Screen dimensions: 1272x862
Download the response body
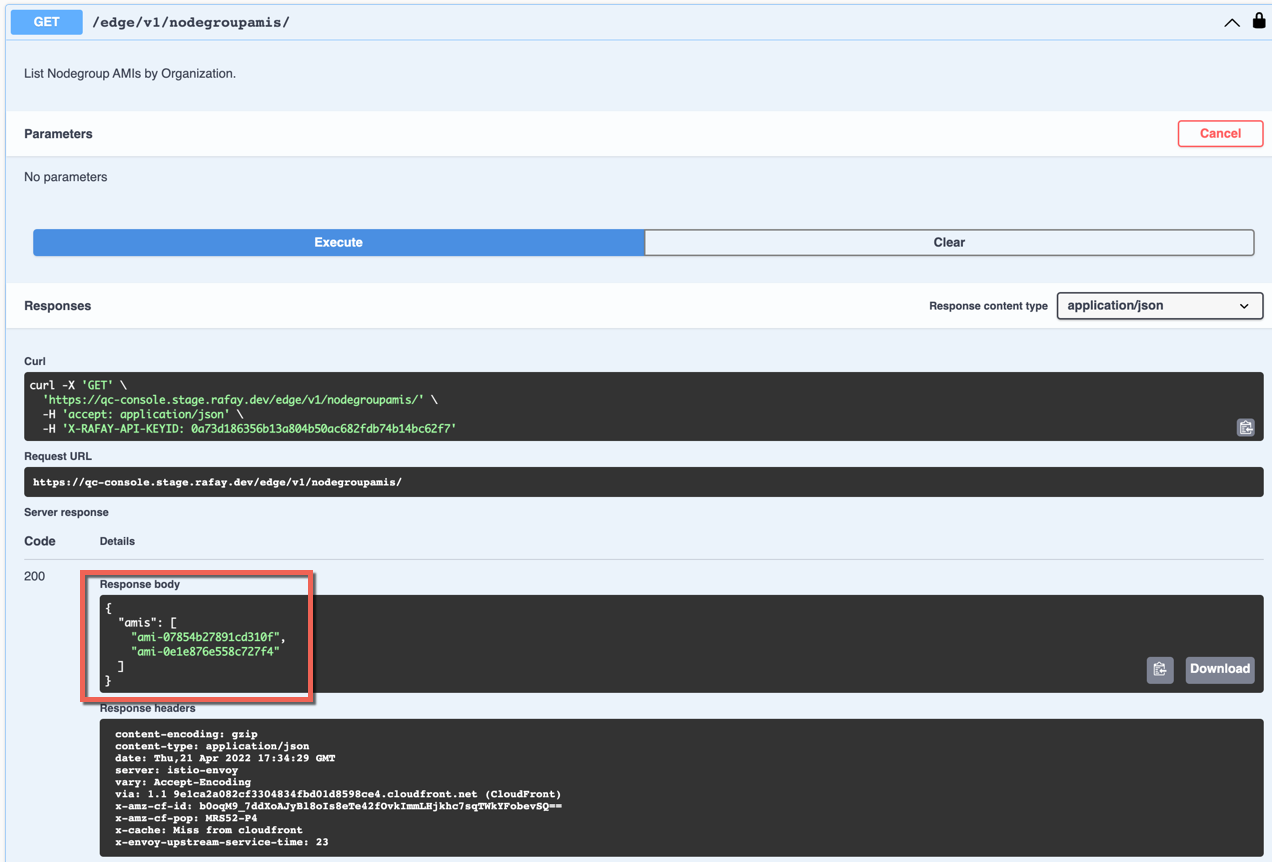click(x=1219, y=669)
